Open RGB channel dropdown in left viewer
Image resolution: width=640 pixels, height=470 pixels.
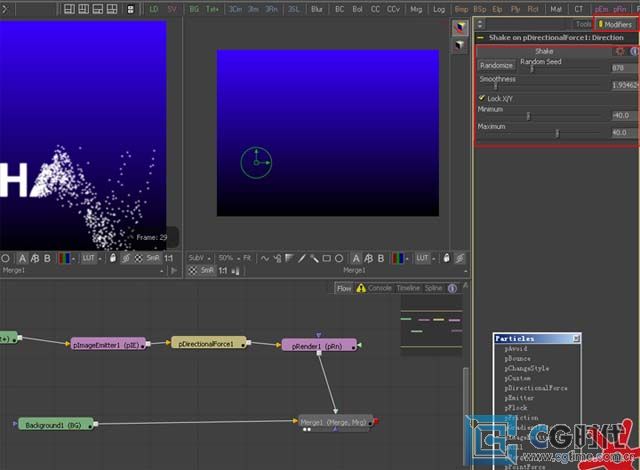point(67,259)
